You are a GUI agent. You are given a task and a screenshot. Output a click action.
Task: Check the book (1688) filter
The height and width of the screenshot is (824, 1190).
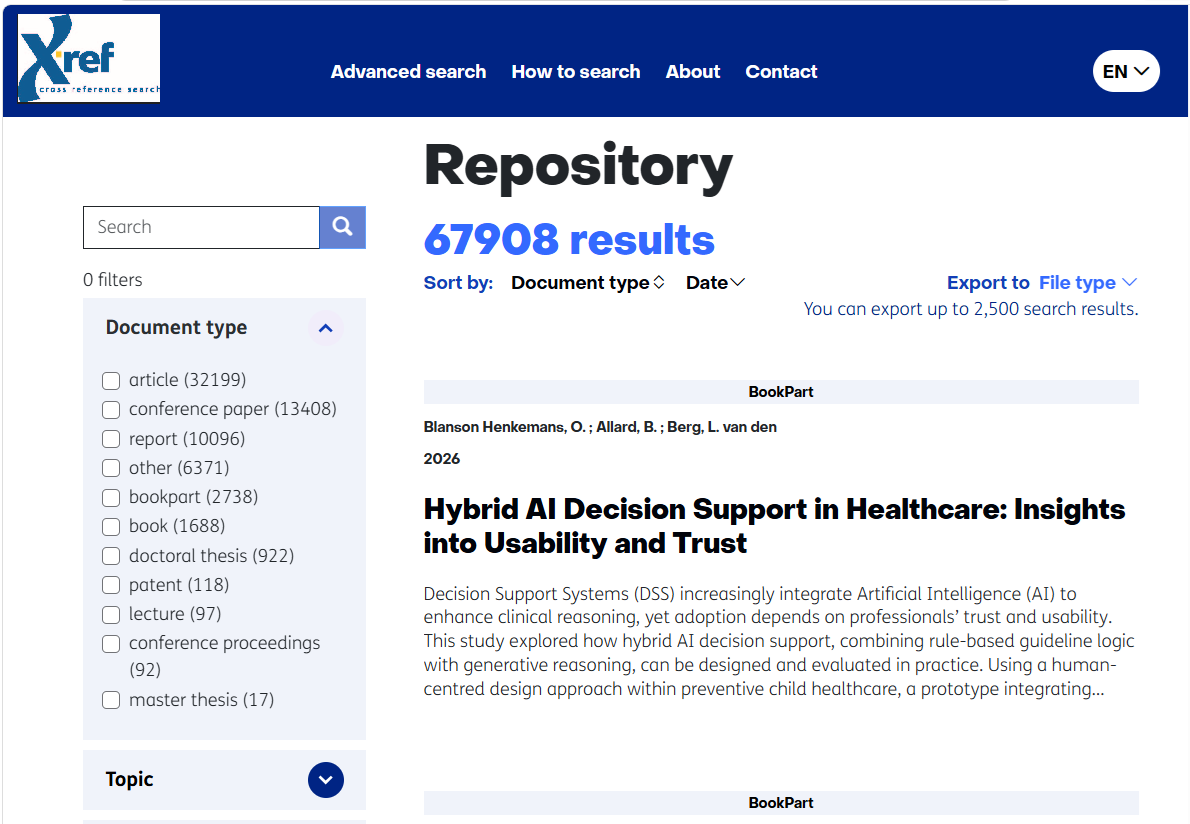tap(111, 527)
